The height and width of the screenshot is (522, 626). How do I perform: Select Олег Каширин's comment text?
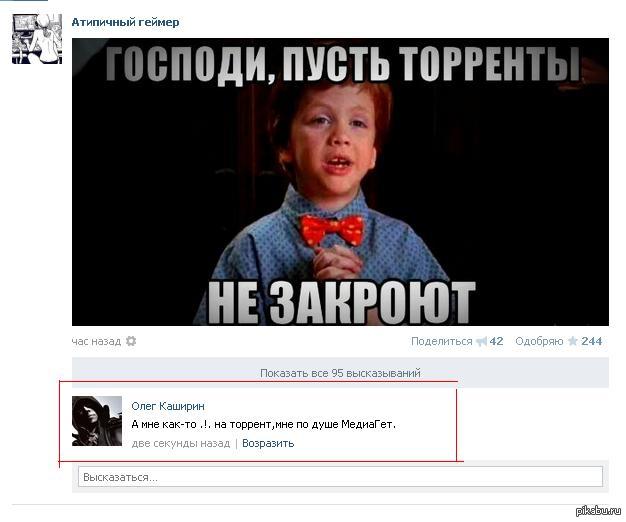click(x=263, y=424)
